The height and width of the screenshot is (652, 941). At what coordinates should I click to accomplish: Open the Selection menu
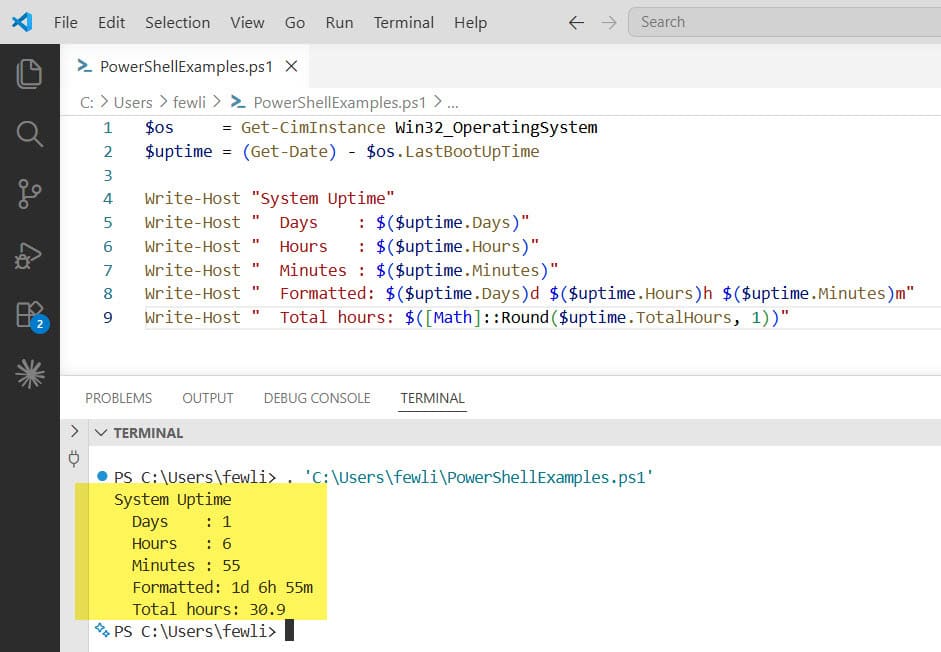pyautogui.click(x=178, y=23)
